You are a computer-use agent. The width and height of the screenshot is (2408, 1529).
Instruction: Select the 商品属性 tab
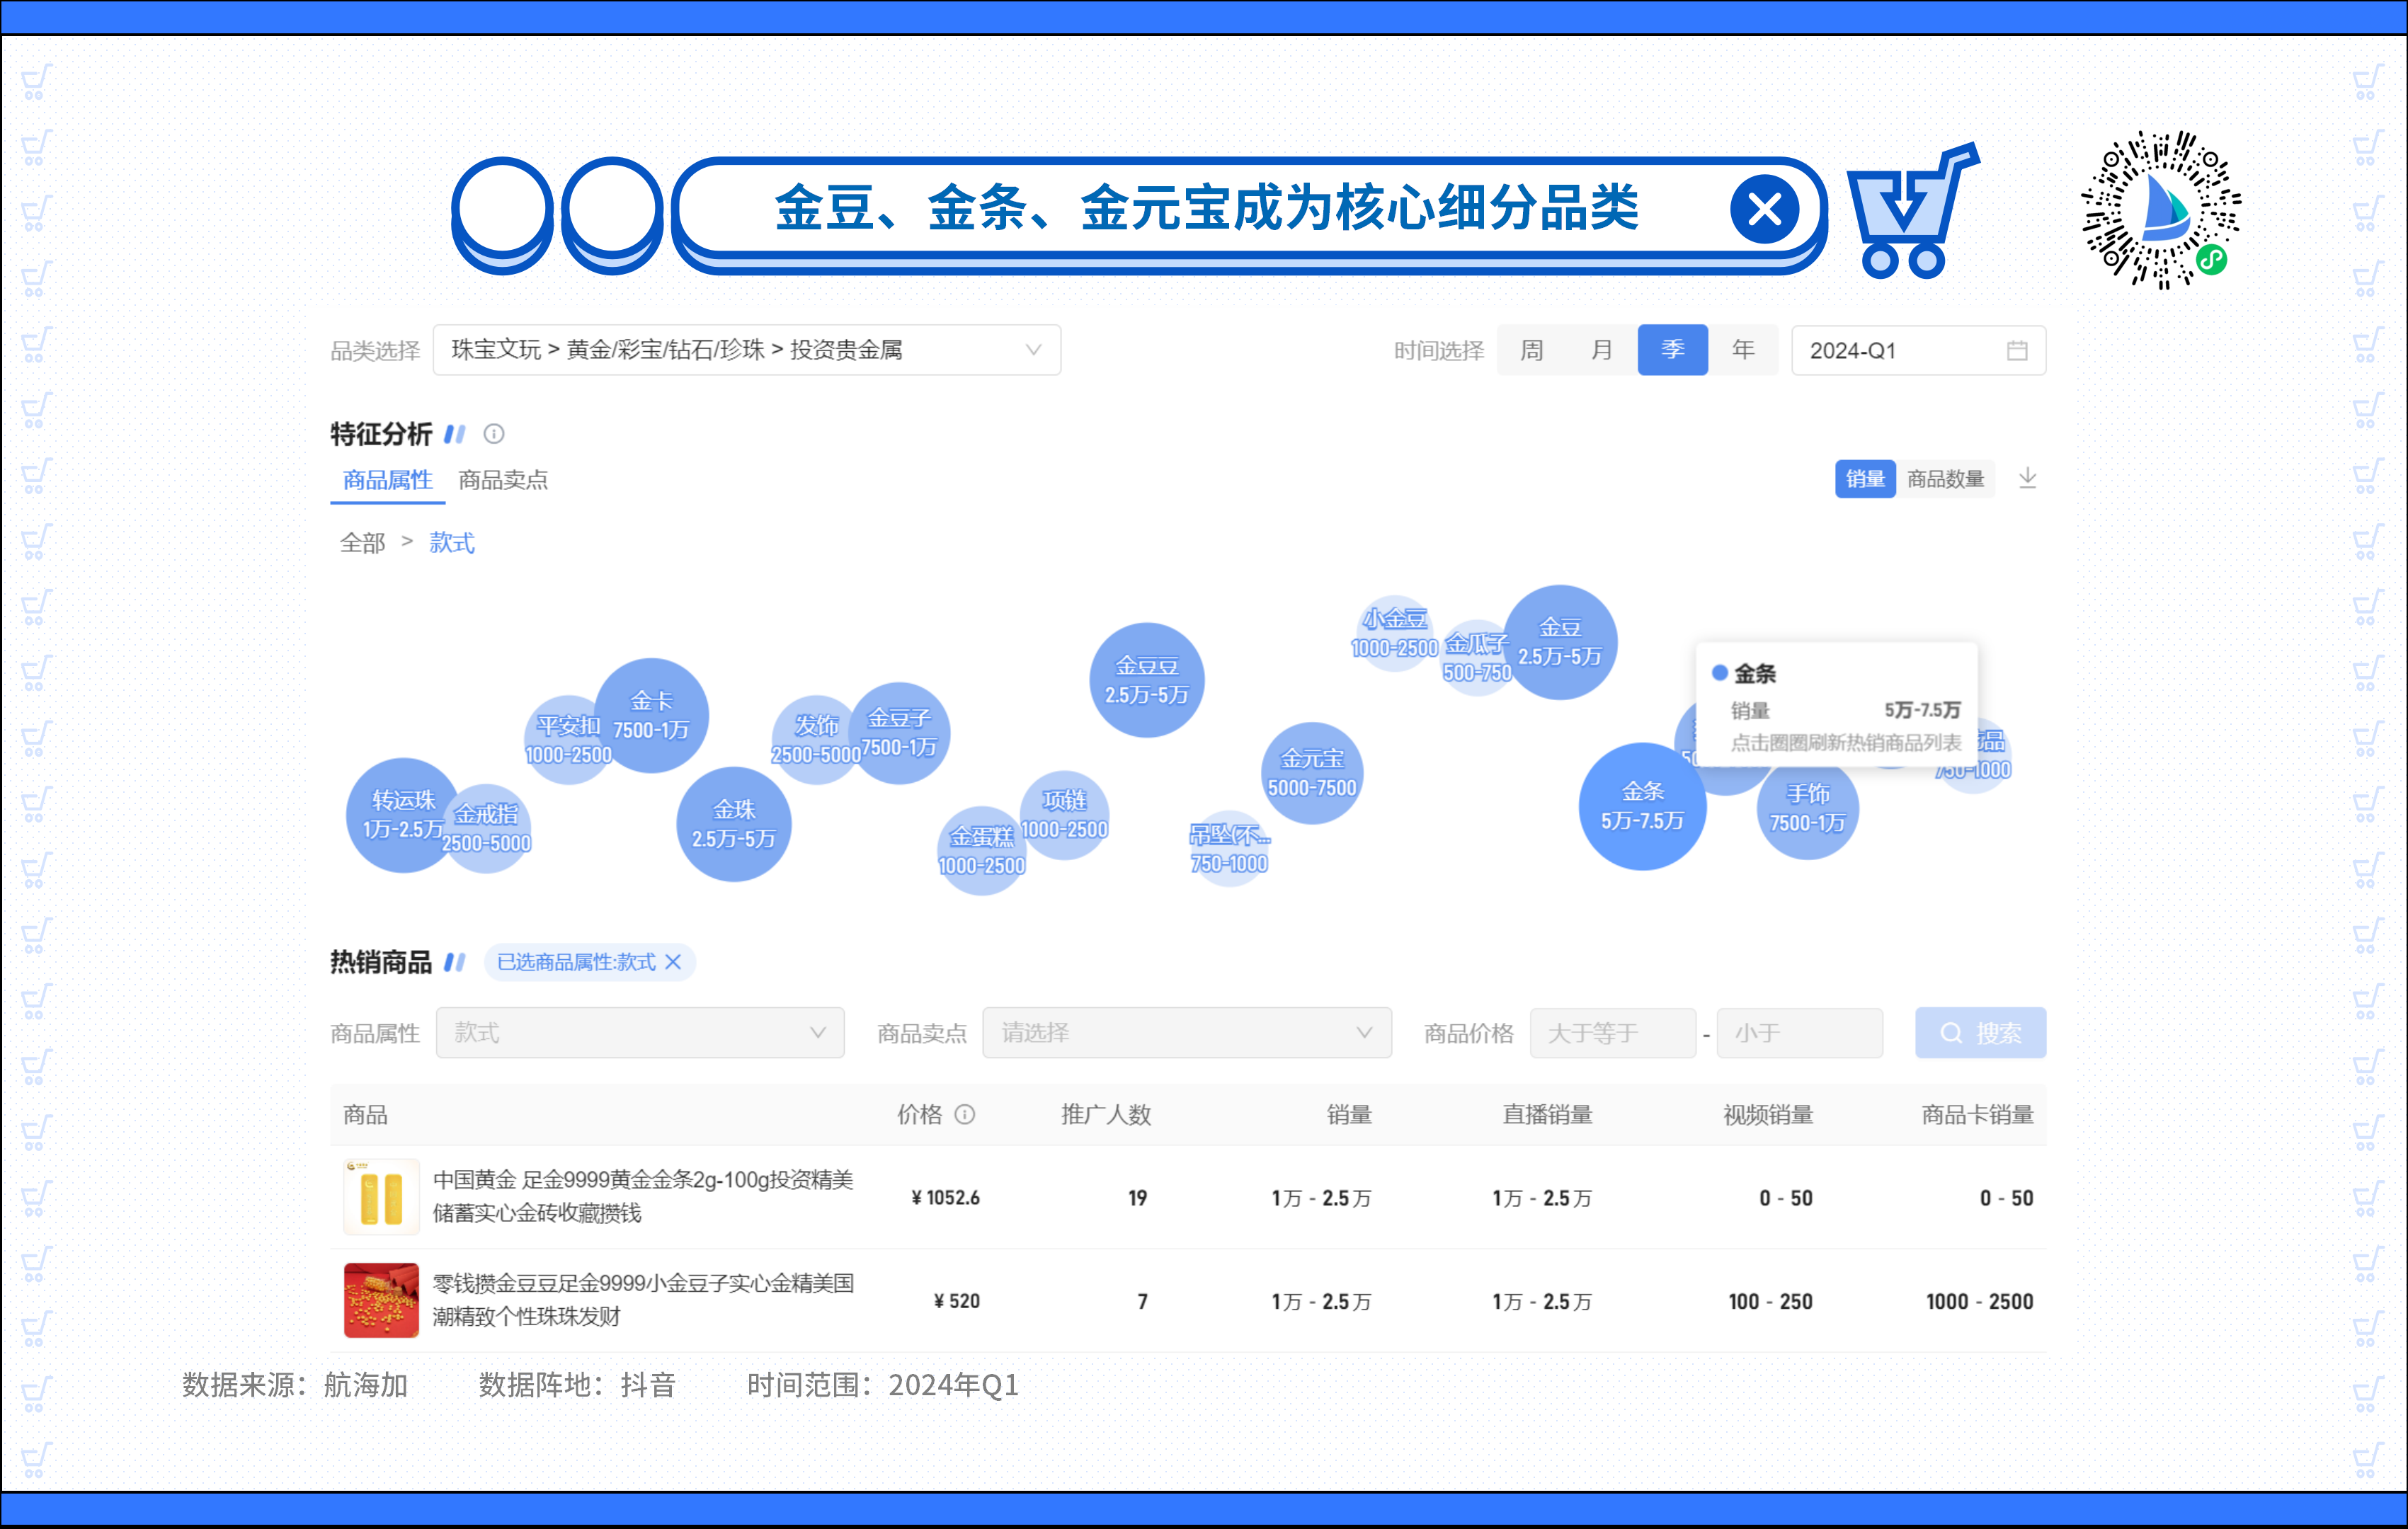pyautogui.click(x=387, y=481)
